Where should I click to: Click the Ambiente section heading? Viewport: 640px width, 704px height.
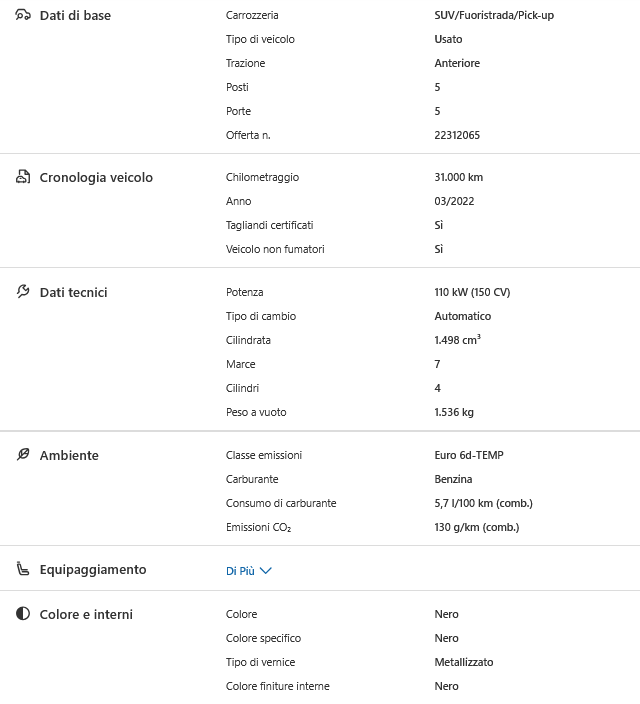tap(69, 455)
